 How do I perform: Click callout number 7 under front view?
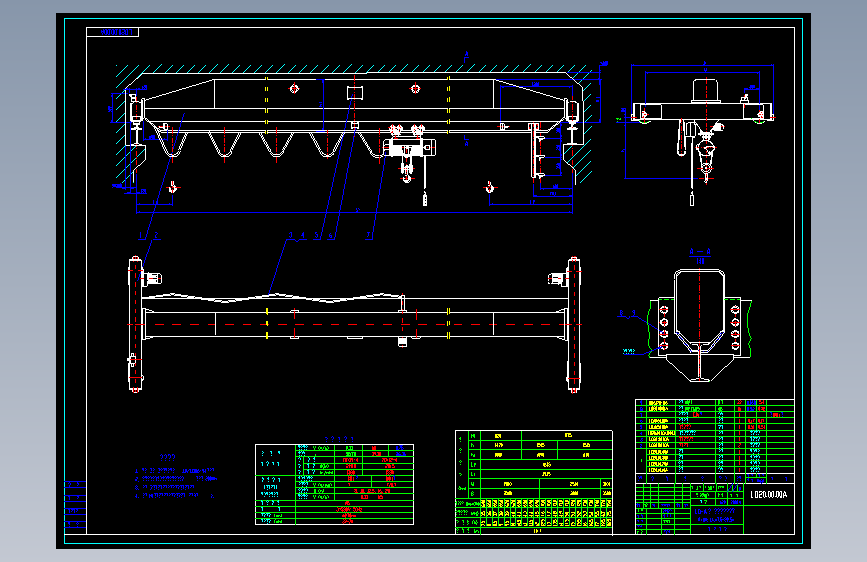pyautogui.click(x=368, y=235)
